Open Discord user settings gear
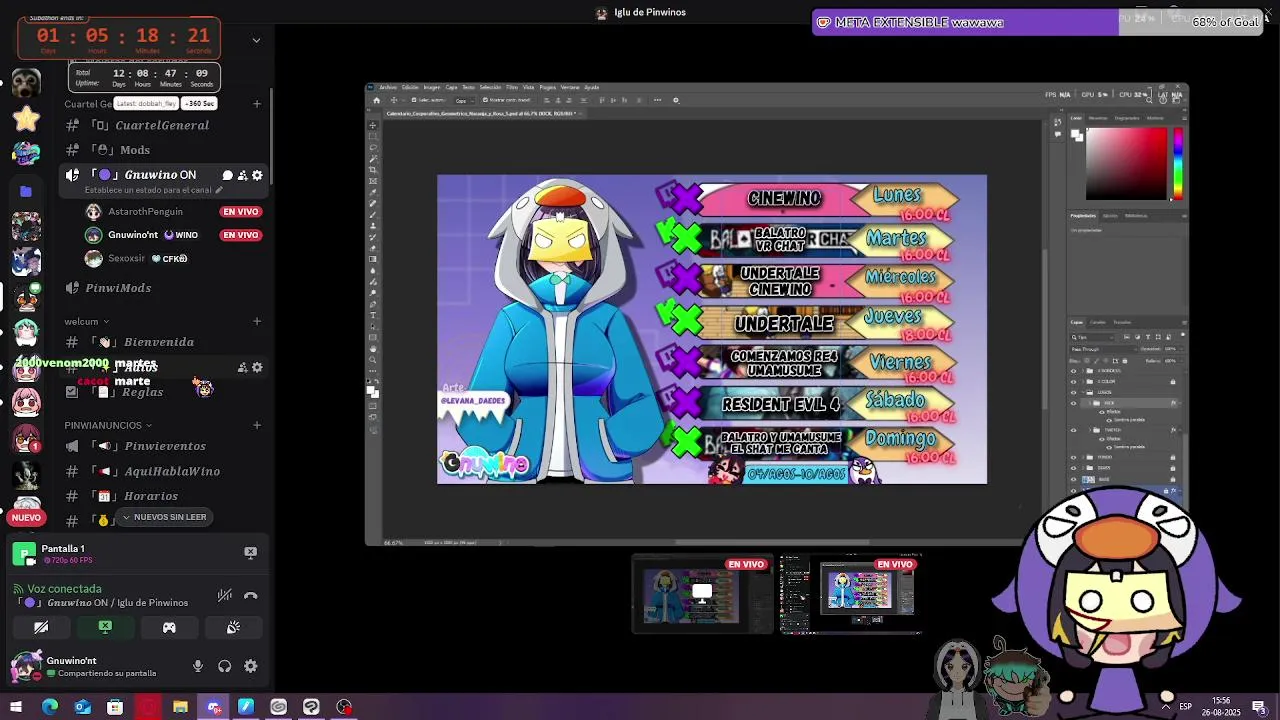This screenshot has width=1280, height=720. coord(251,666)
